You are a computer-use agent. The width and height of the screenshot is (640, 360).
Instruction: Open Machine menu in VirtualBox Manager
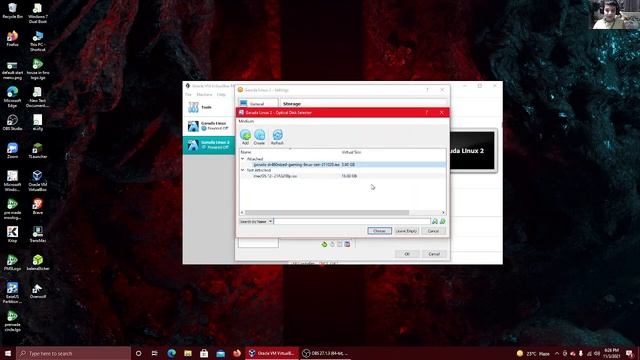click(204, 95)
